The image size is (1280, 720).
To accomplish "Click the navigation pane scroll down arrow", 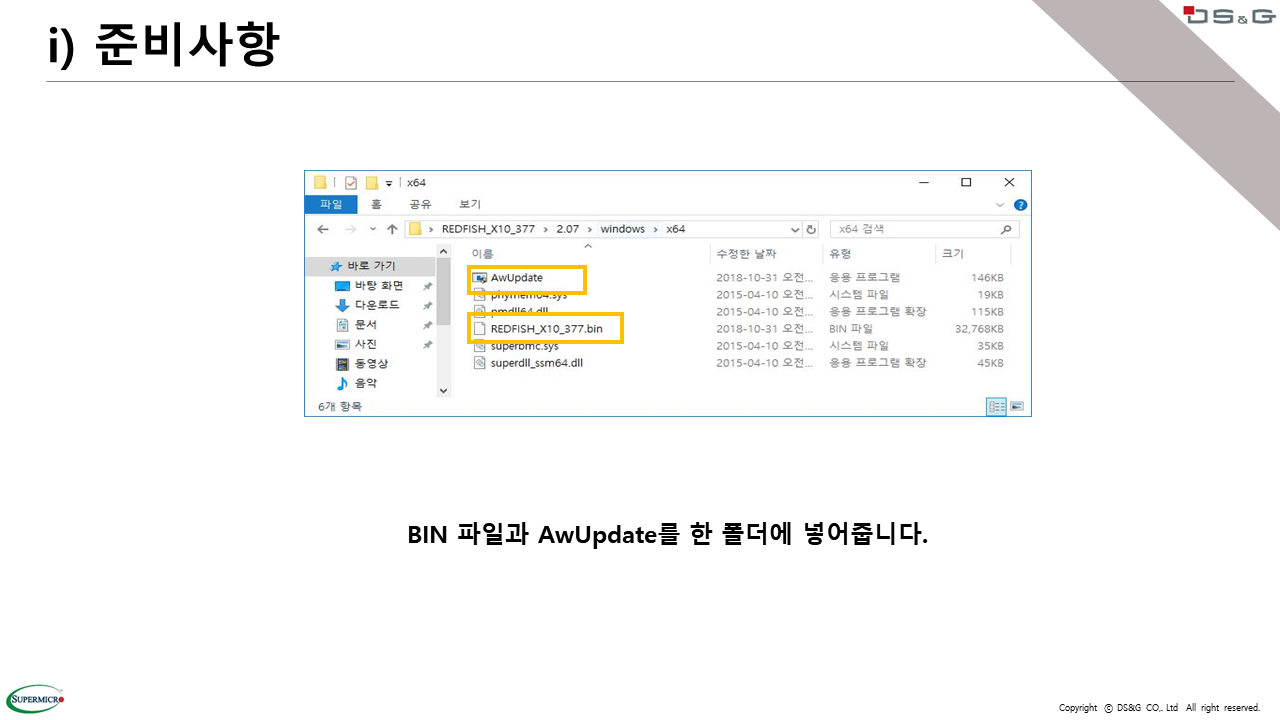I will click(x=444, y=391).
